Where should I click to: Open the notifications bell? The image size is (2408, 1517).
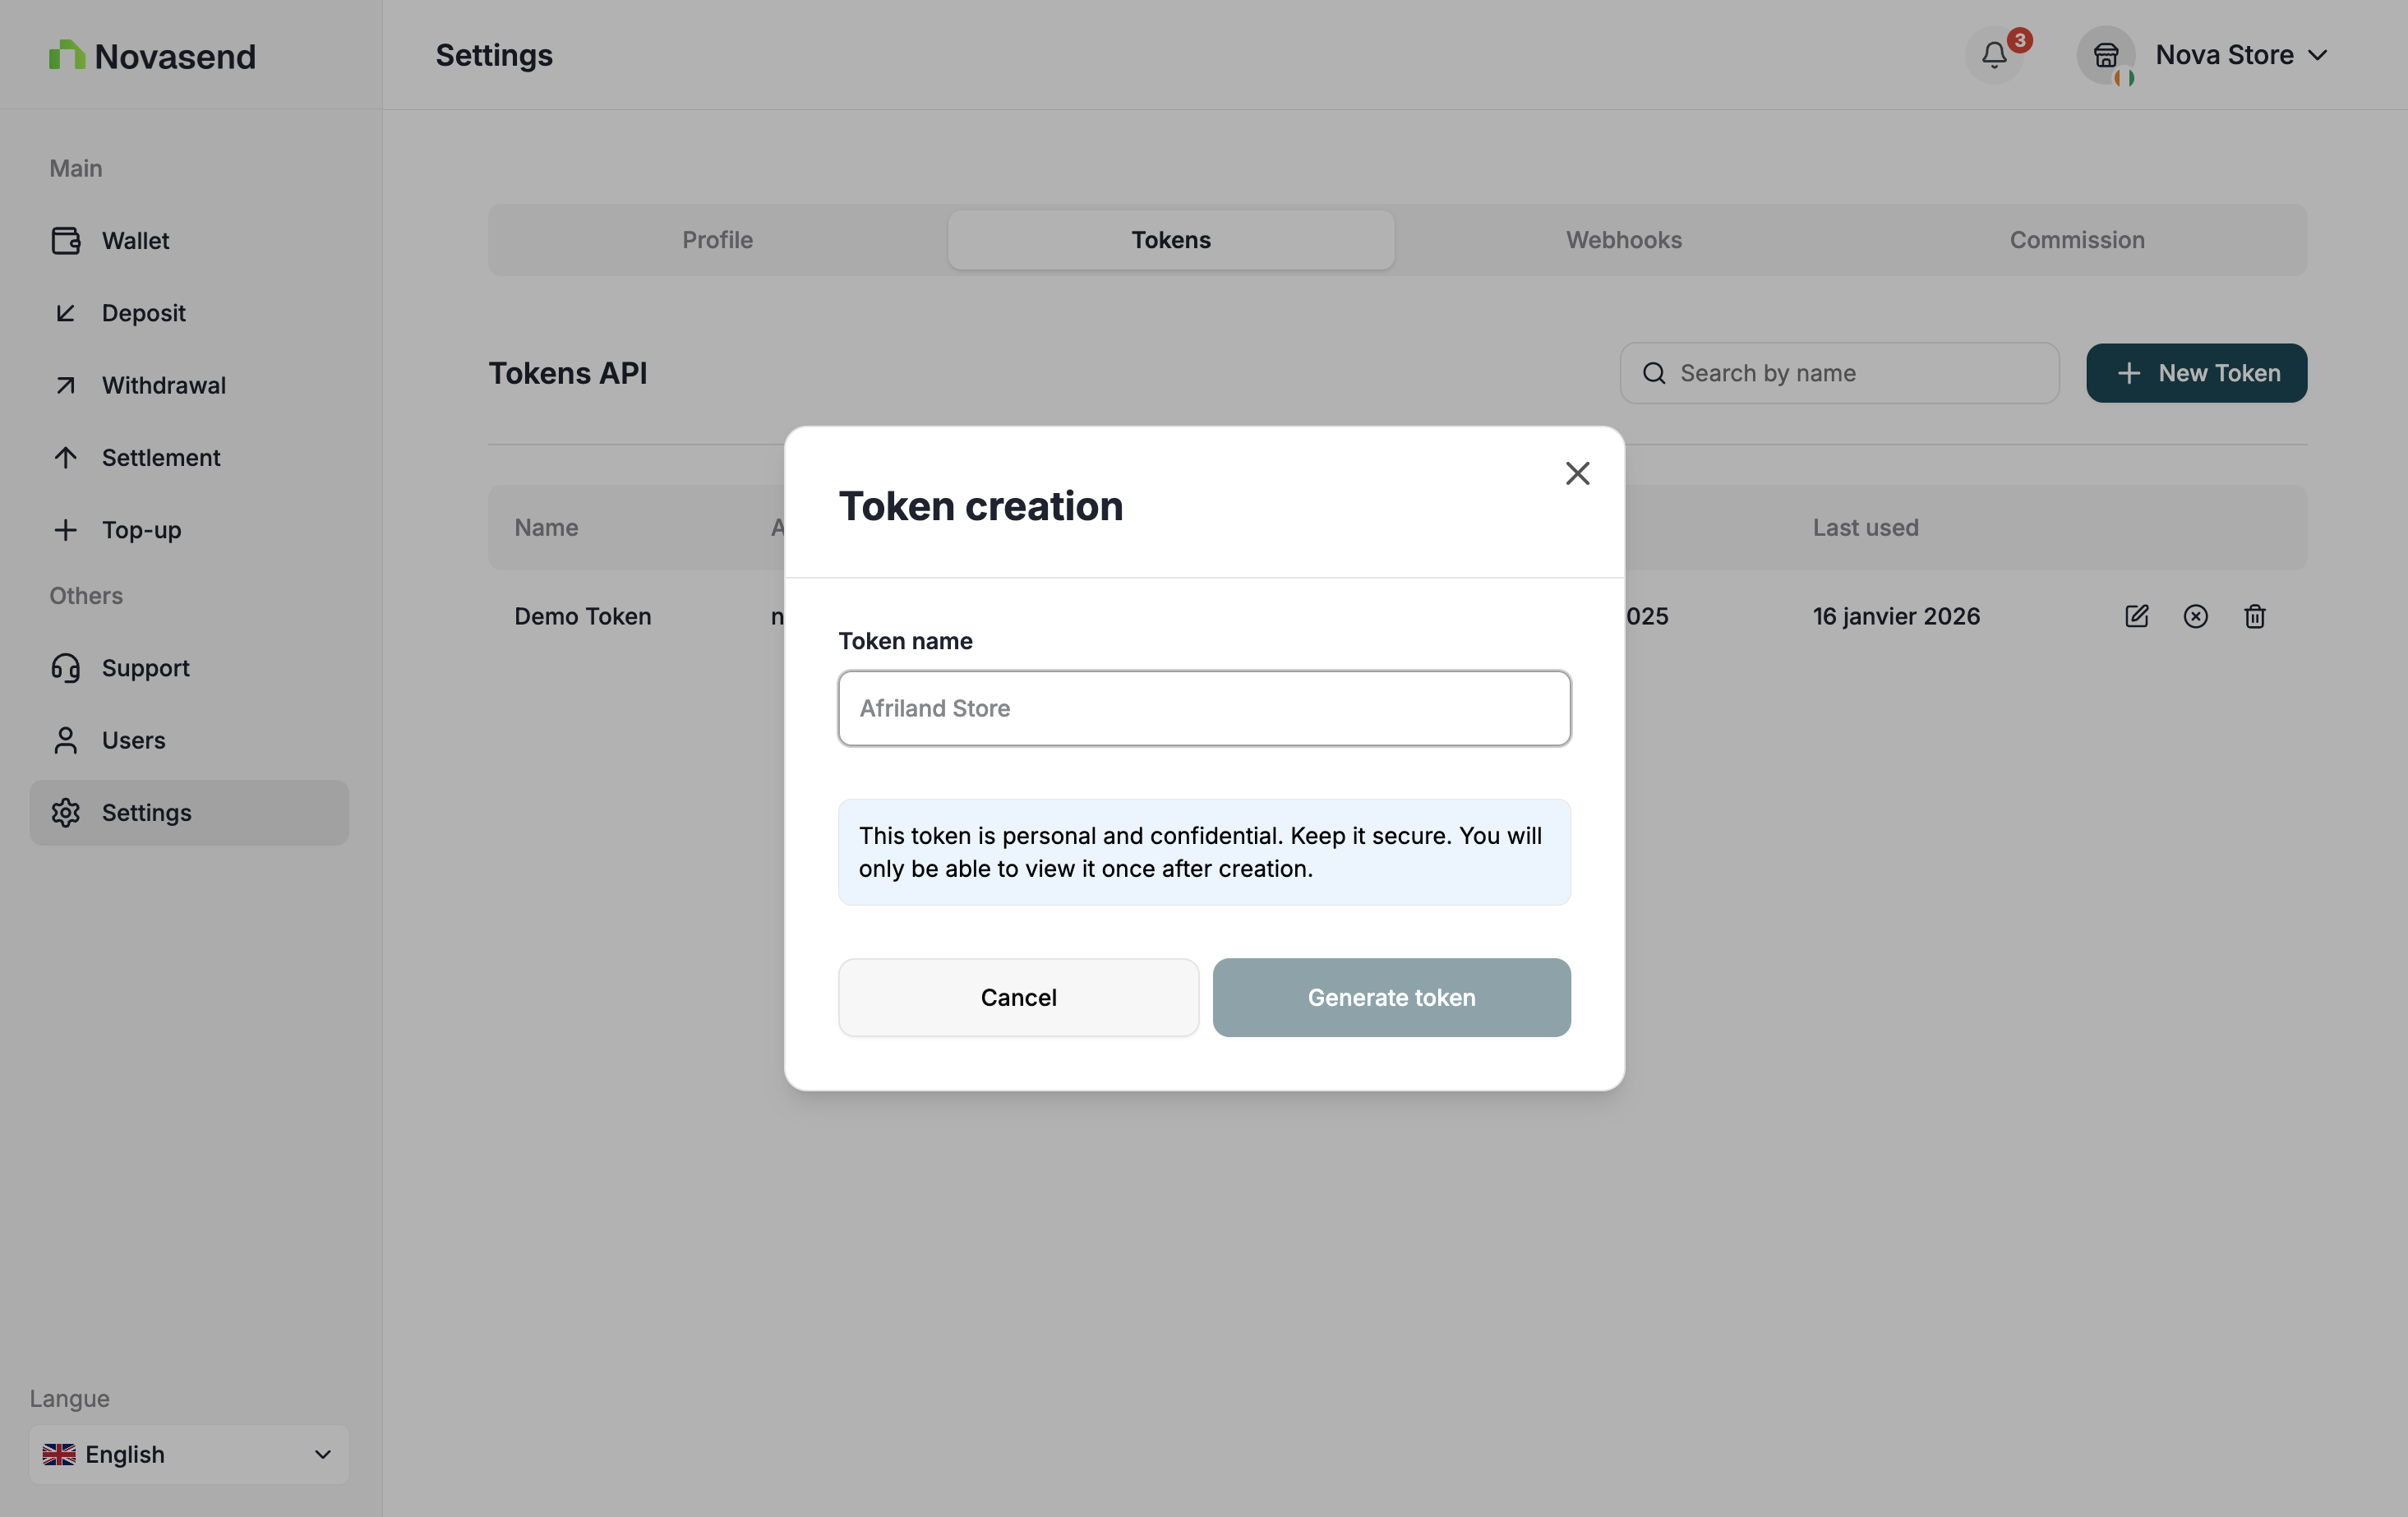pos(1994,55)
